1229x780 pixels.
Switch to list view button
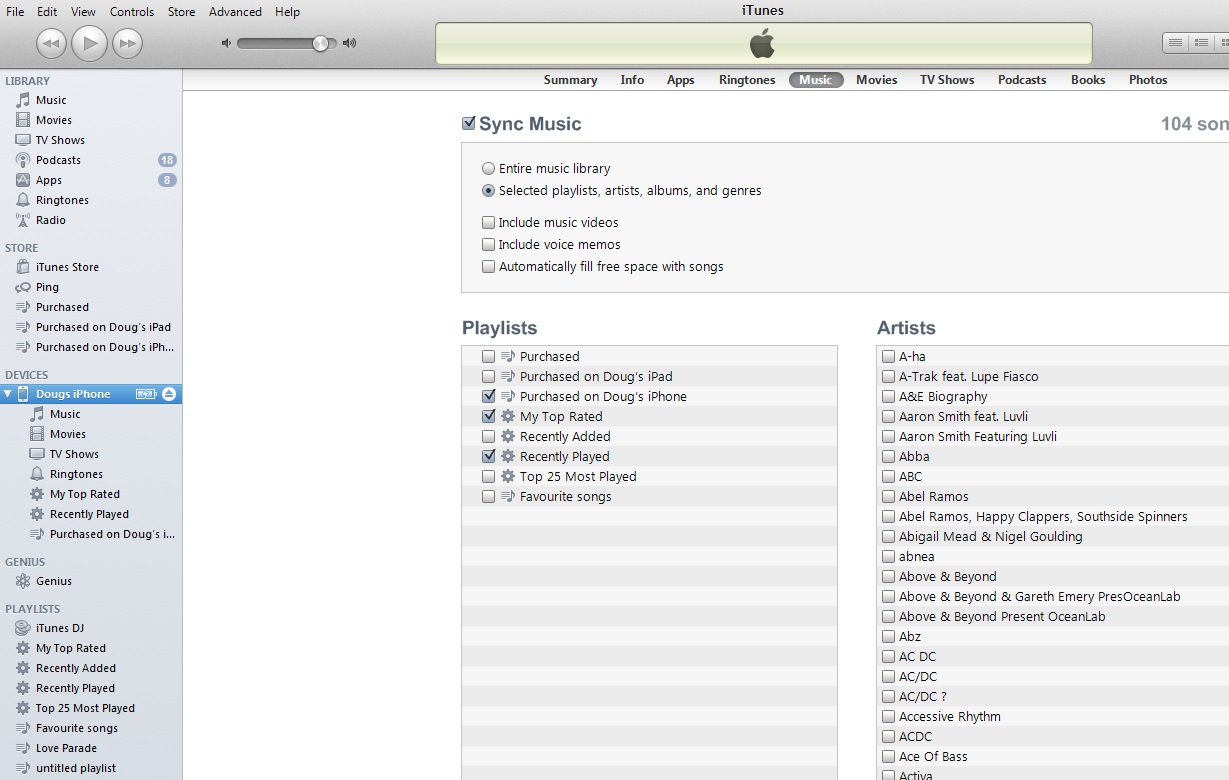pos(1175,43)
